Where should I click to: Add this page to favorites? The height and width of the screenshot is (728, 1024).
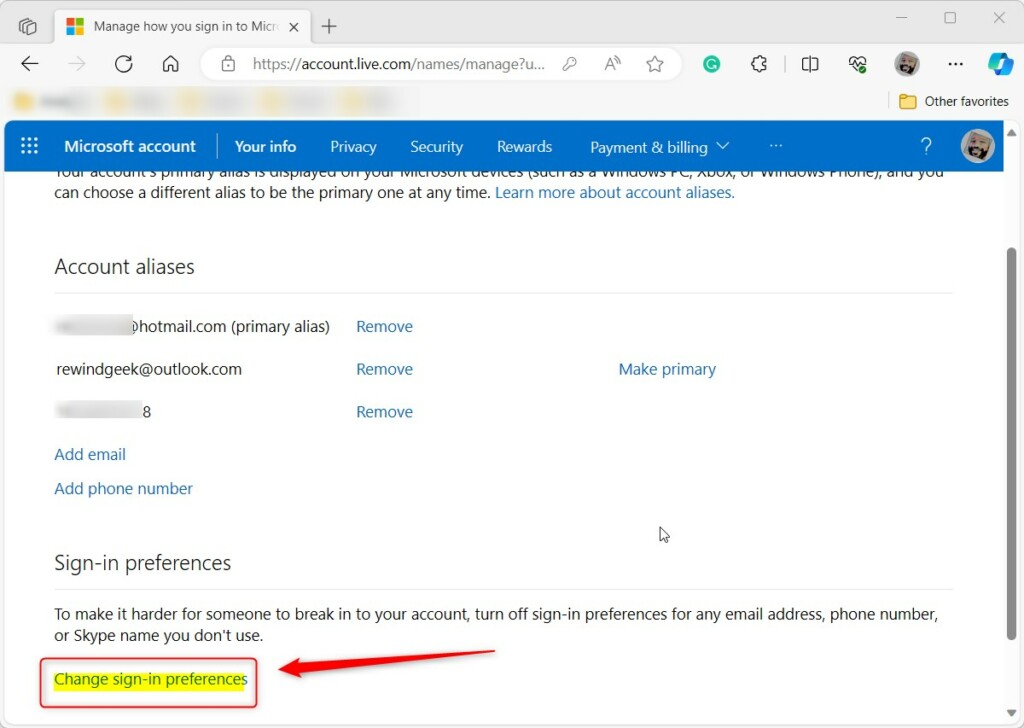tap(655, 63)
